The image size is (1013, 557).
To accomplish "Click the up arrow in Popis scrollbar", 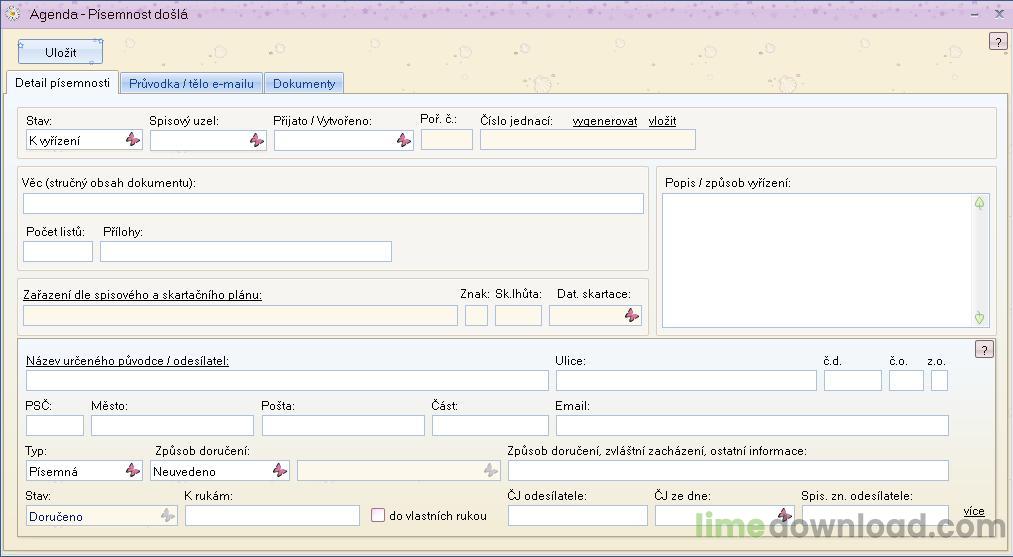I will 979,204.
